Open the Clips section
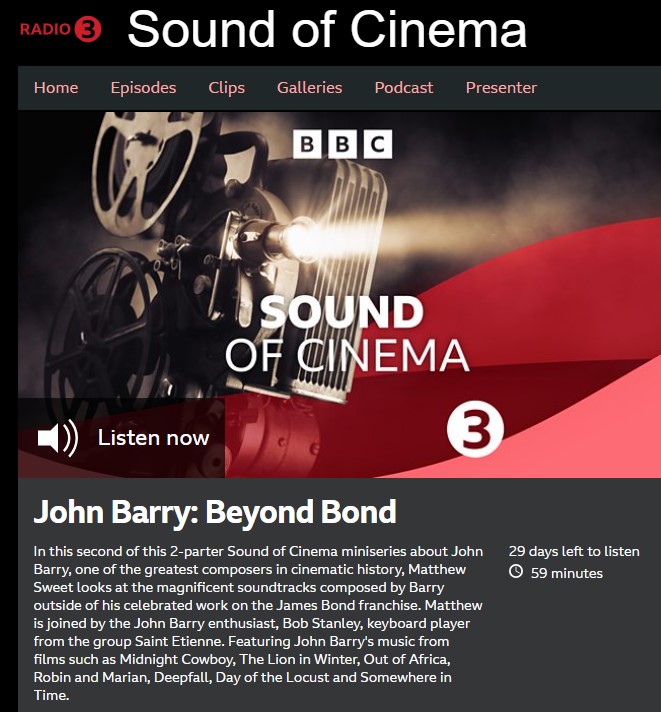 (x=227, y=88)
